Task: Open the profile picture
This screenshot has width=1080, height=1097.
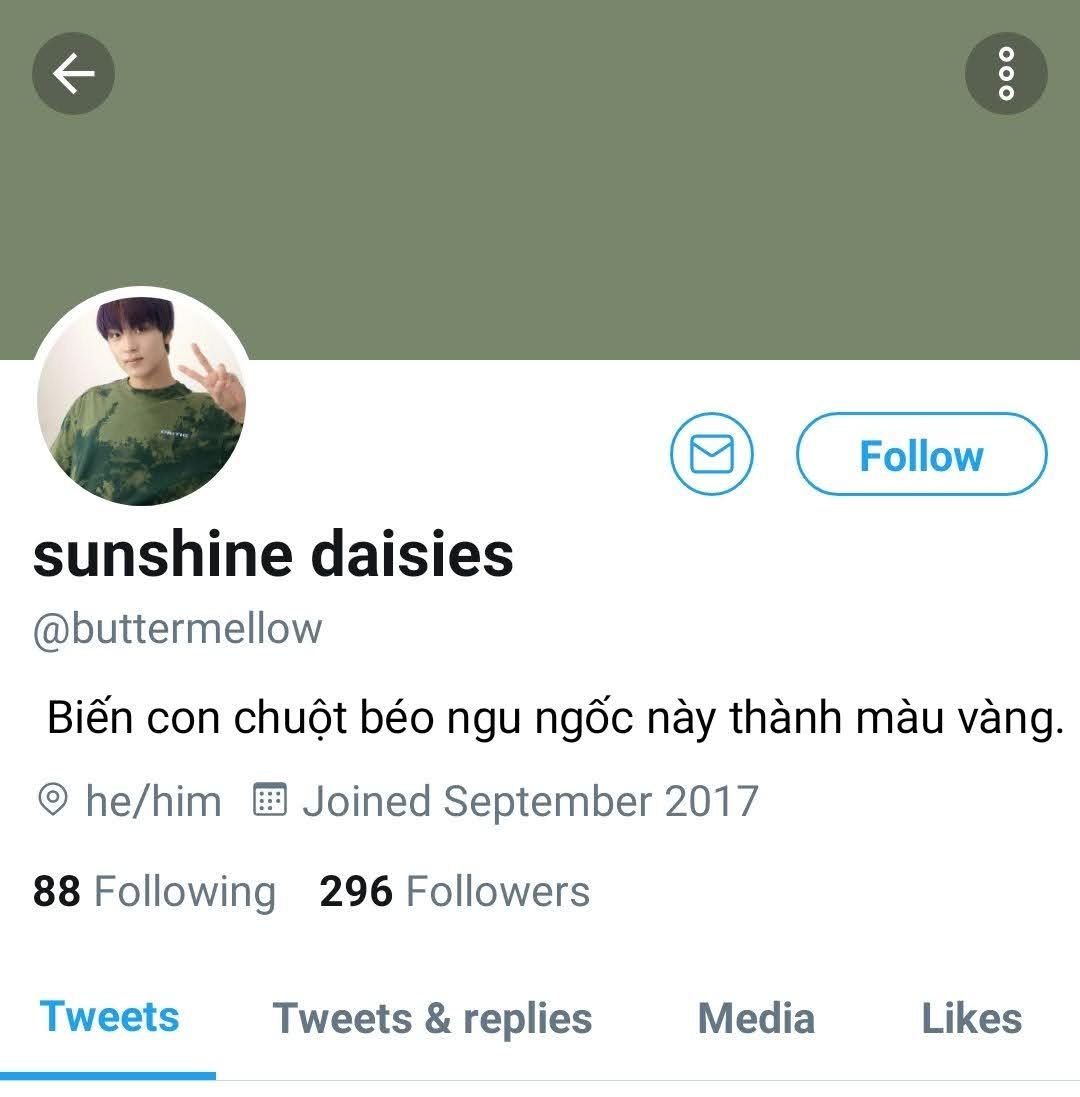Action: 141,397
